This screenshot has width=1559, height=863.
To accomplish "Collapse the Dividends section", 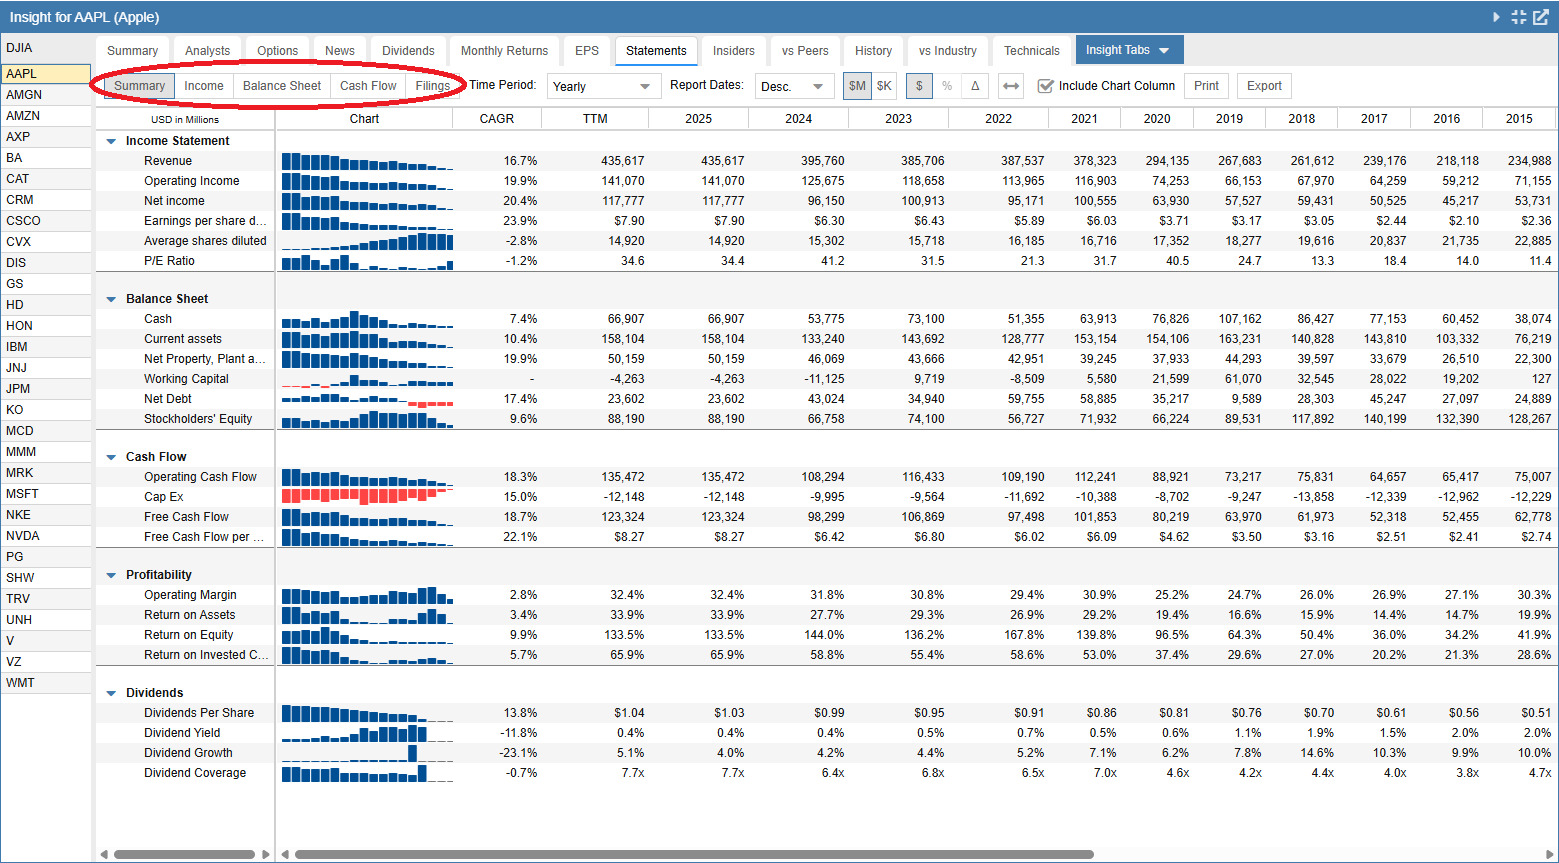I will pos(111,693).
